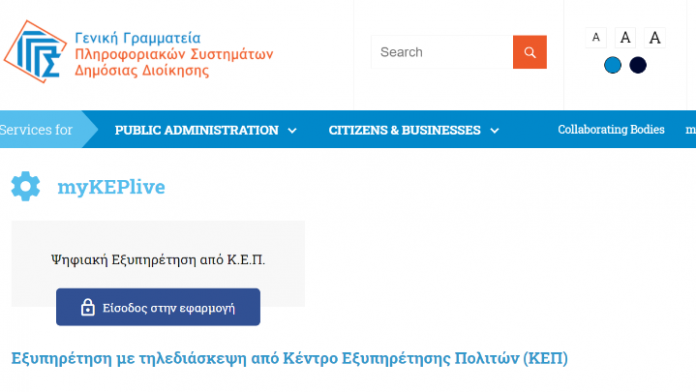Click the Γενική Γραμματεία Πληροφοριακών Συστημάτων site title
Screen dimensions: 696x392
174,54
